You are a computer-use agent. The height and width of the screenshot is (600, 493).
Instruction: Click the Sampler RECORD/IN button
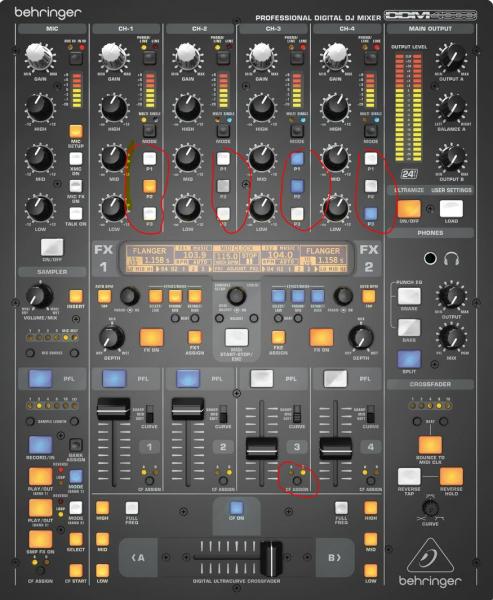tap(40, 445)
